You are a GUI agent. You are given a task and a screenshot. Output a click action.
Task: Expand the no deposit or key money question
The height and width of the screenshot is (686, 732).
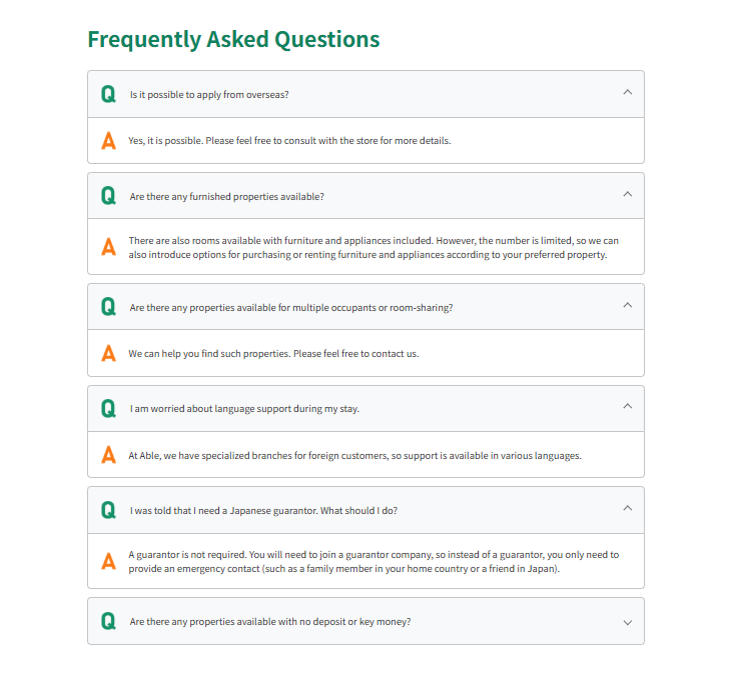[627, 622]
